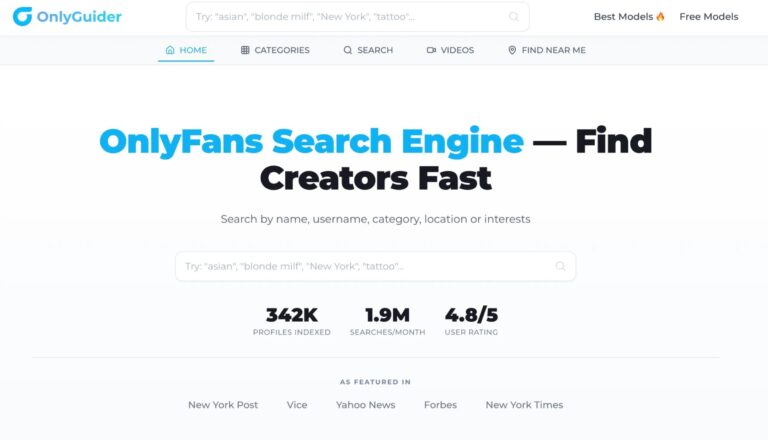Click the Forbes featured label
Viewport: 768px width, 440px height.
click(440, 405)
